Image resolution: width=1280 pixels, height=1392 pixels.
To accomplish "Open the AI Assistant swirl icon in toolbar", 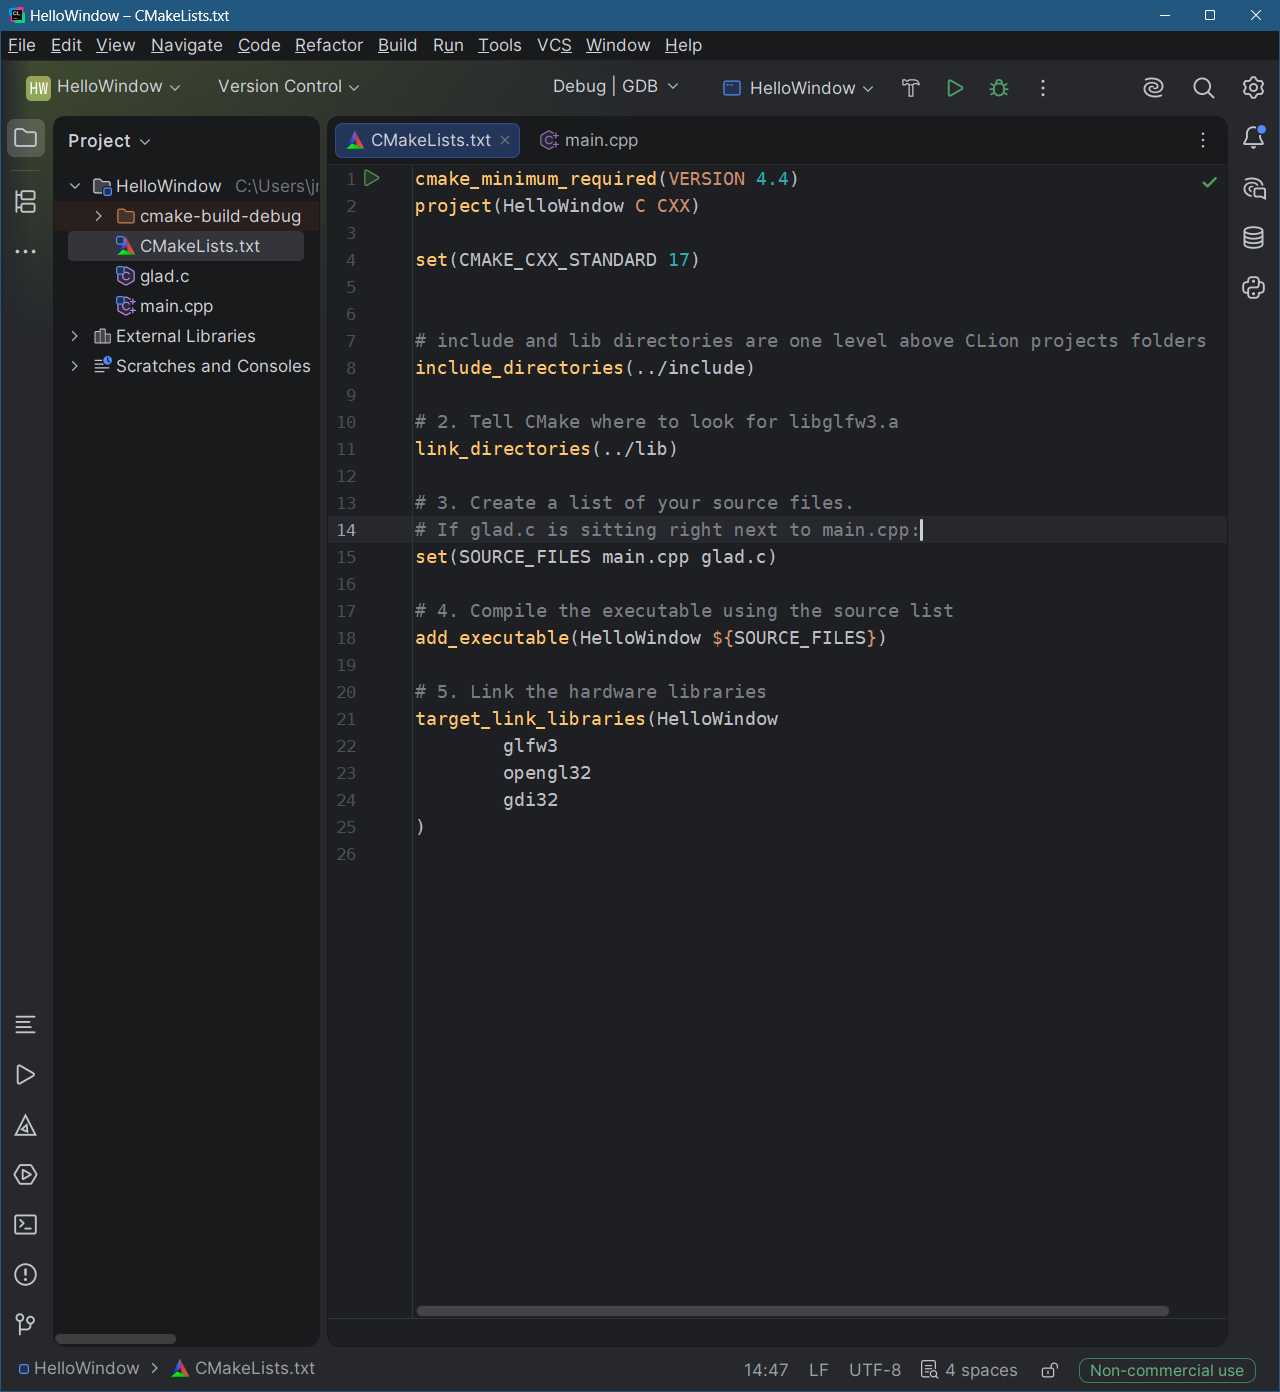I will click(x=1154, y=88).
